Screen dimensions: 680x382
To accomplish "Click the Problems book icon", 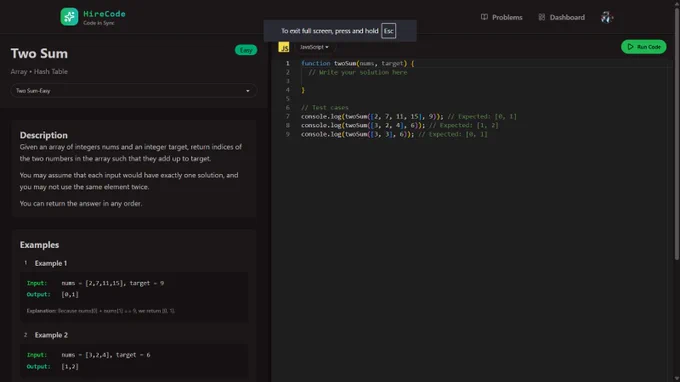I will pyautogui.click(x=484, y=17).
